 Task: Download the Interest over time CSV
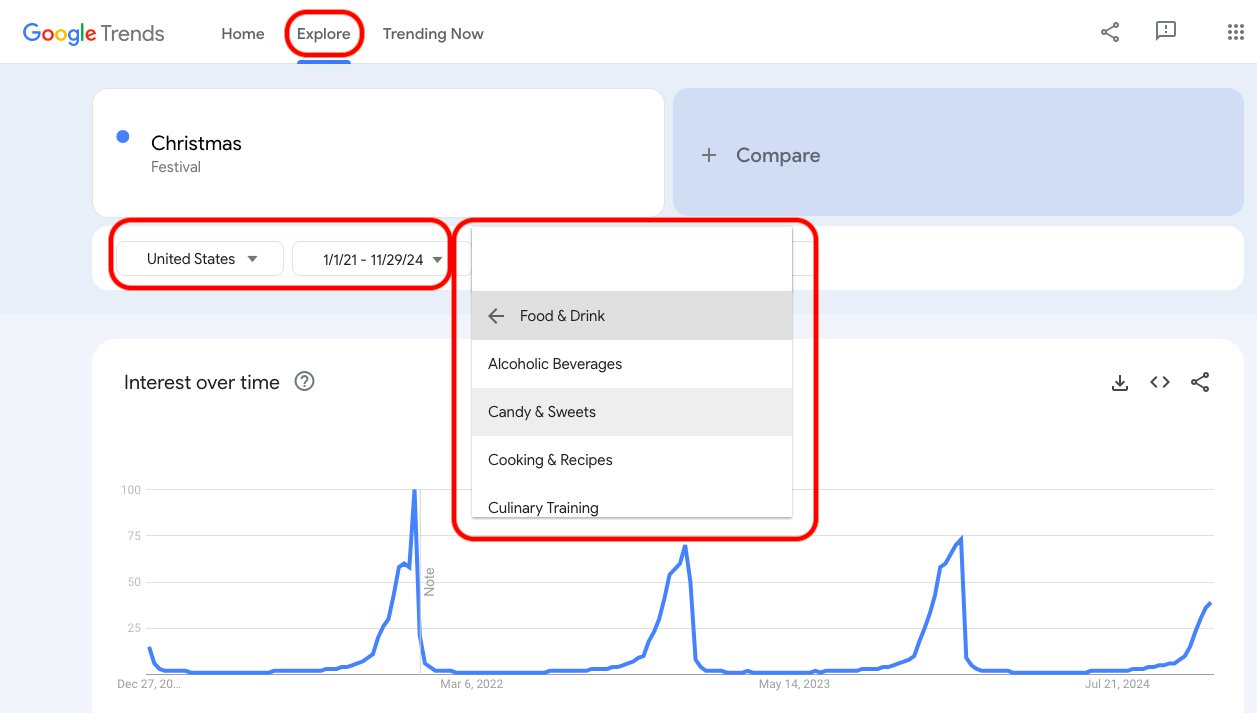pos(1120,382)
